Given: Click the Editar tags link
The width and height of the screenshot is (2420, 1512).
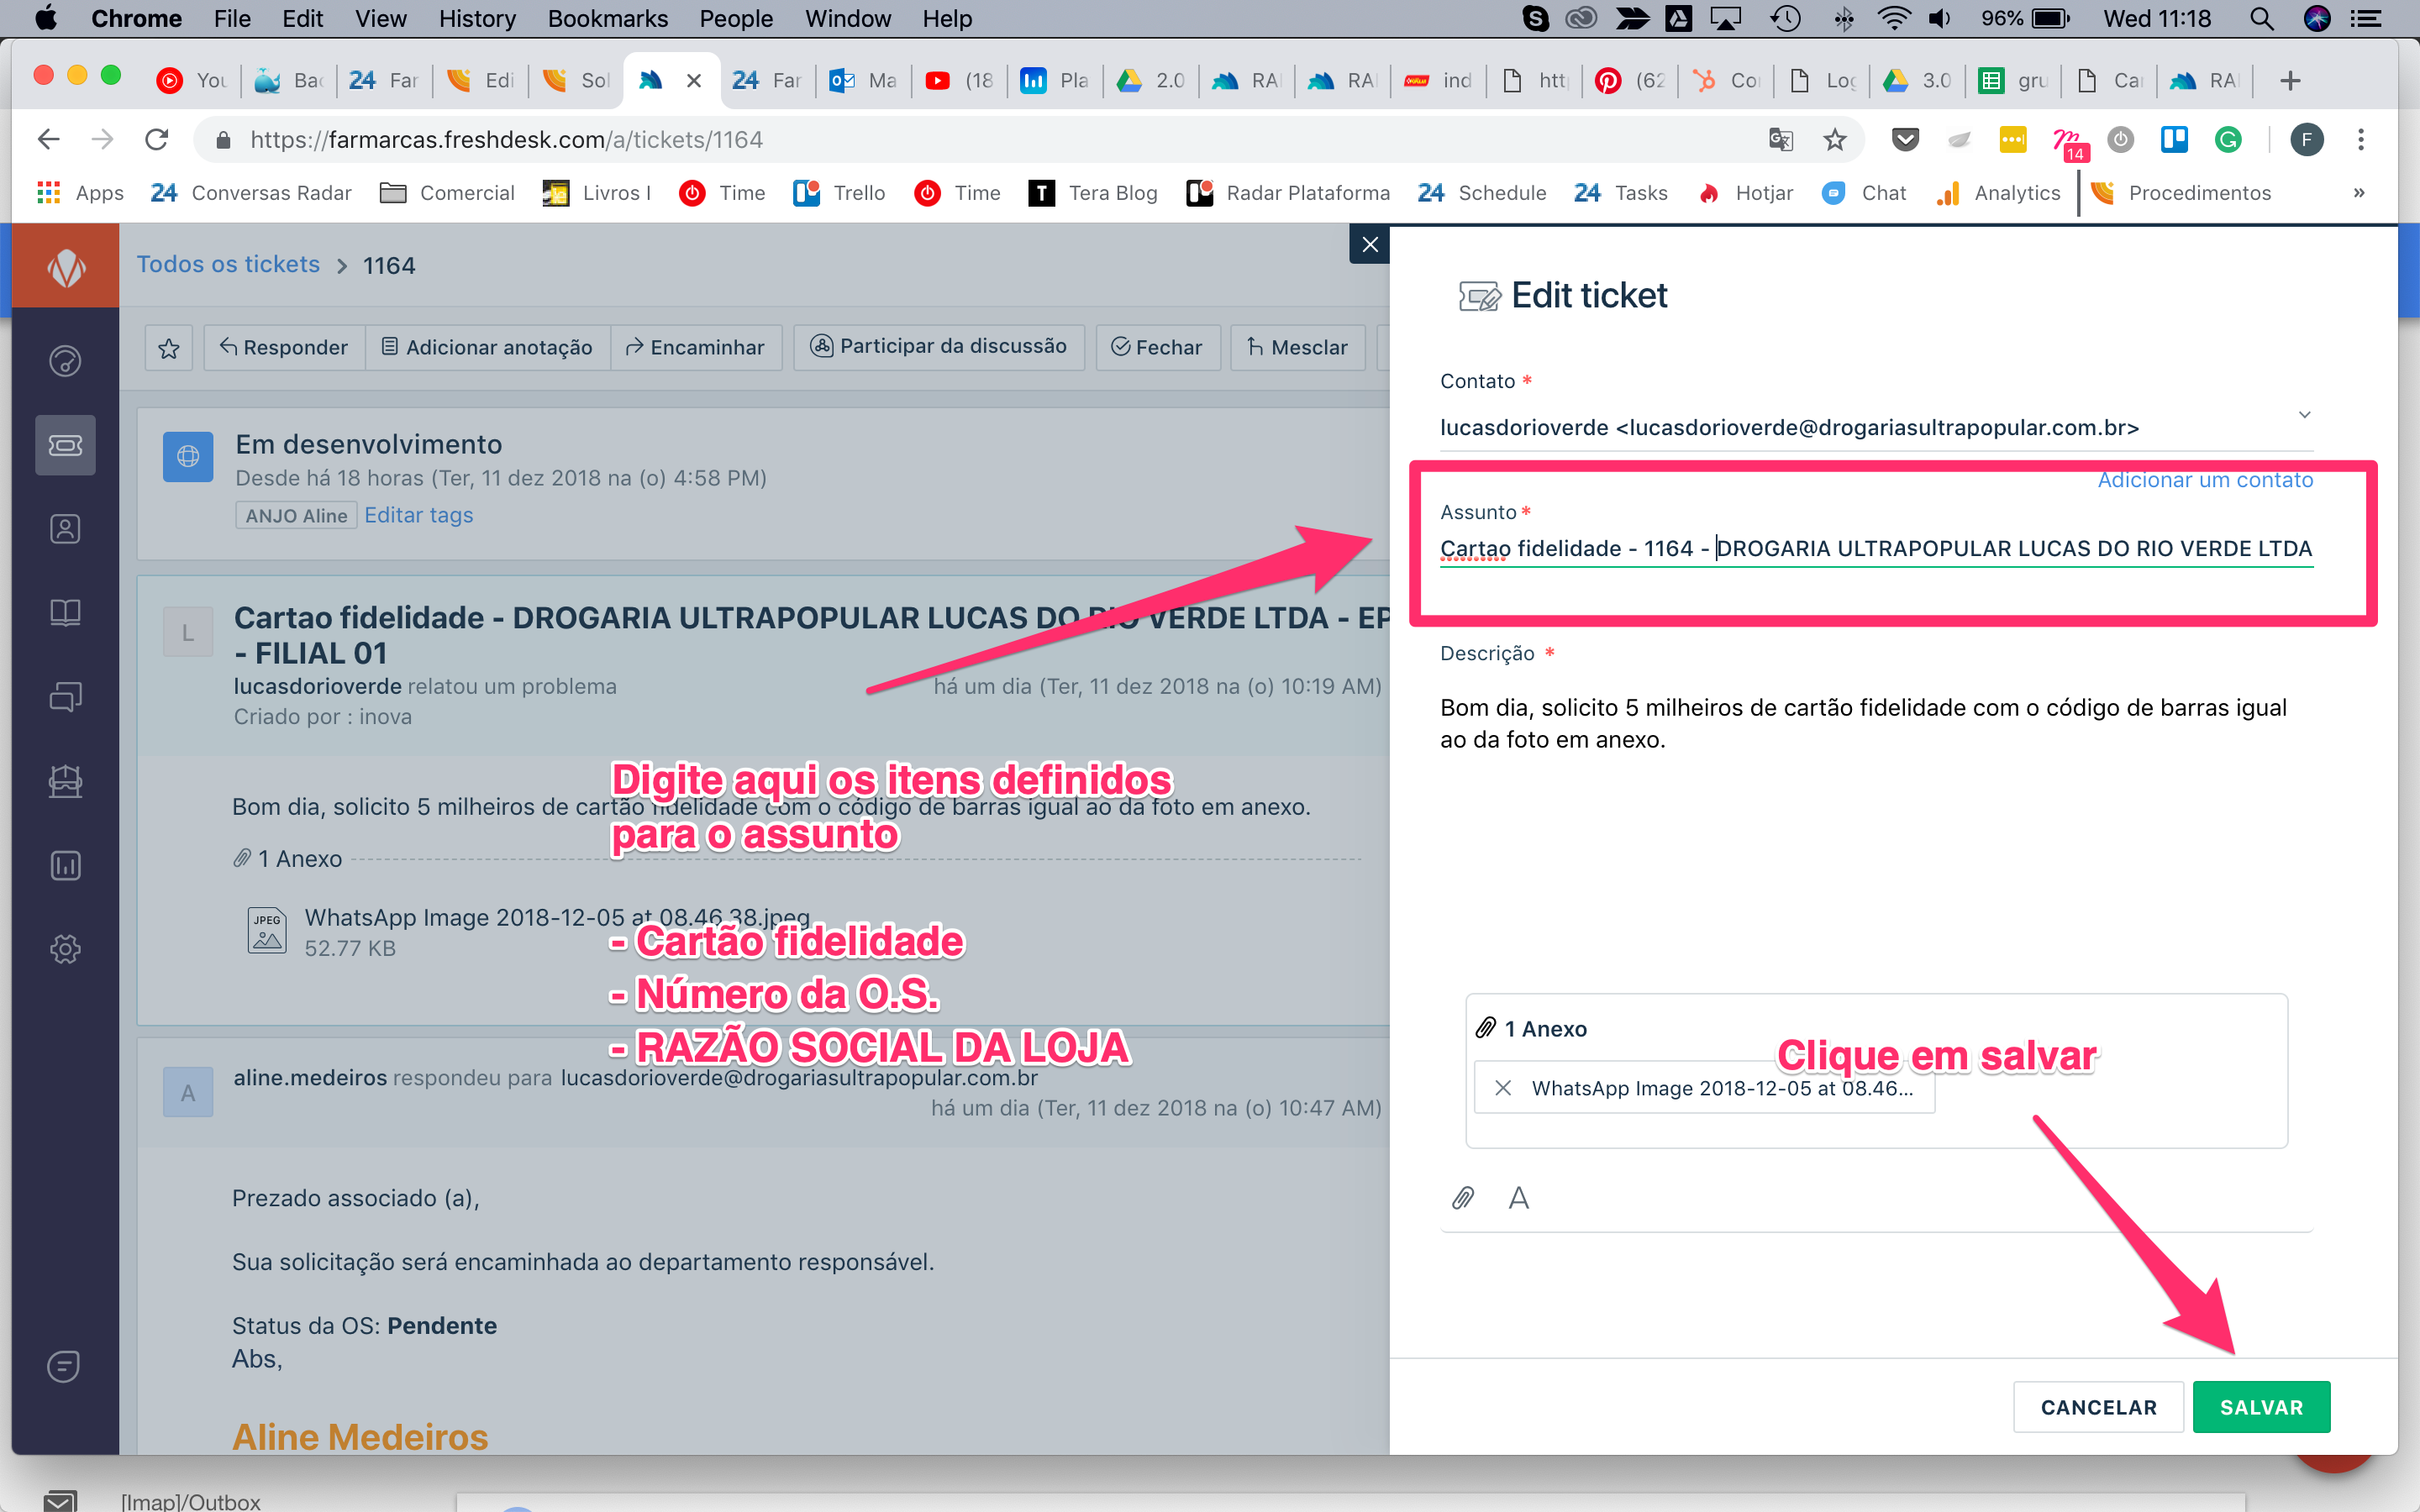Looking at the screenshot, I should [x=418, y=515].
